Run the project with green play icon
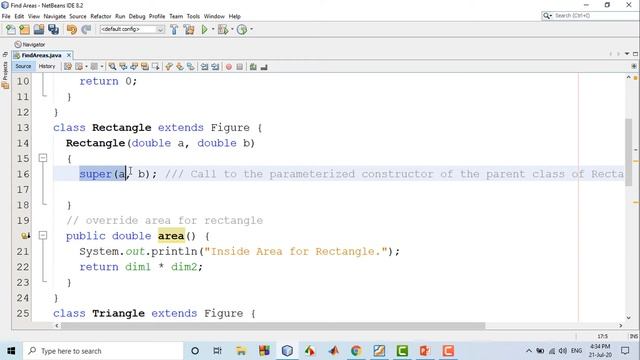The width and height of the screenshot is (640, 360). [204, 29]
